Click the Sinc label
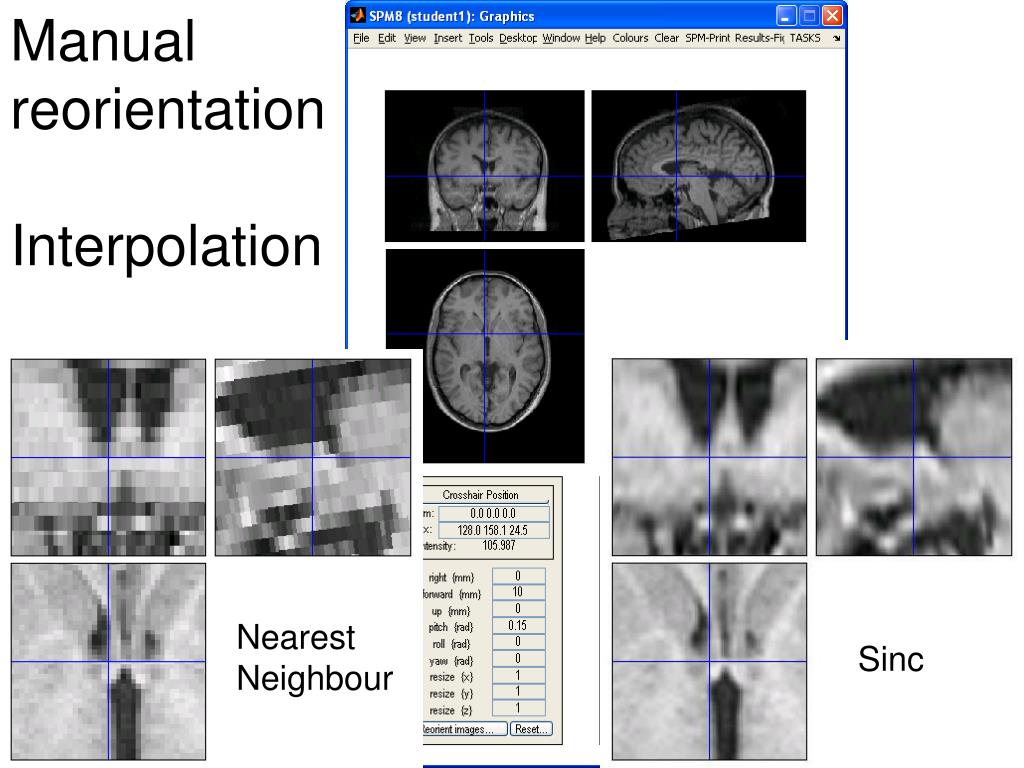This screenshot has height=768, width=1024. 891,659
